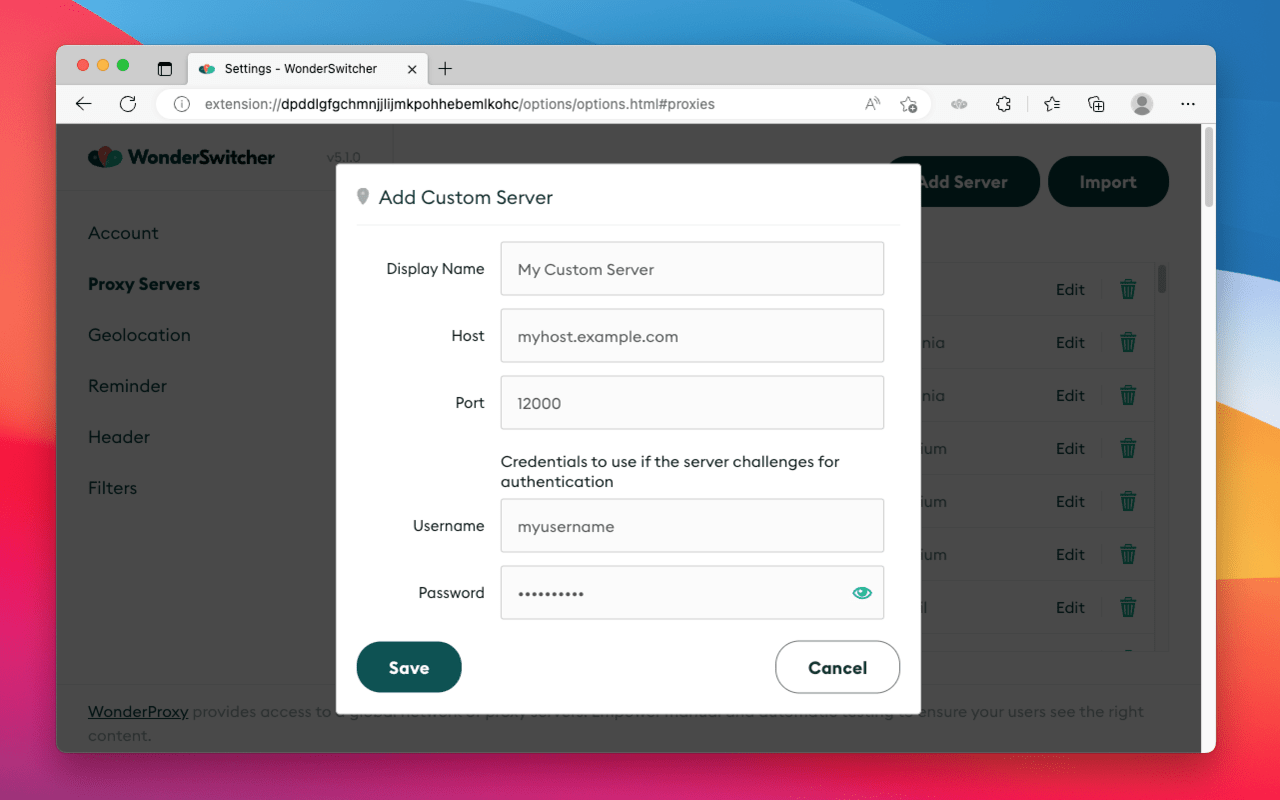Open the Account settings section
This screenshot has width=1280, height=800.
point(123,233)
